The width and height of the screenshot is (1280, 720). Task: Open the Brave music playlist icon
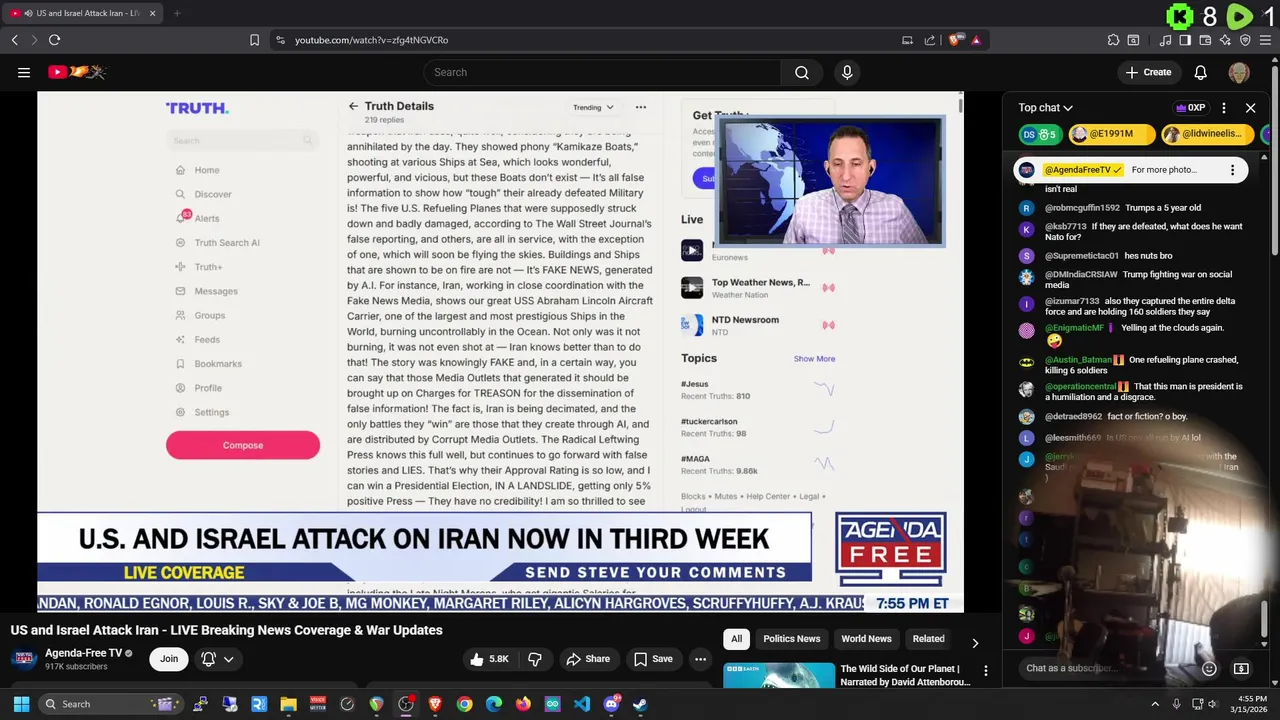click(x=1165, y=40)
